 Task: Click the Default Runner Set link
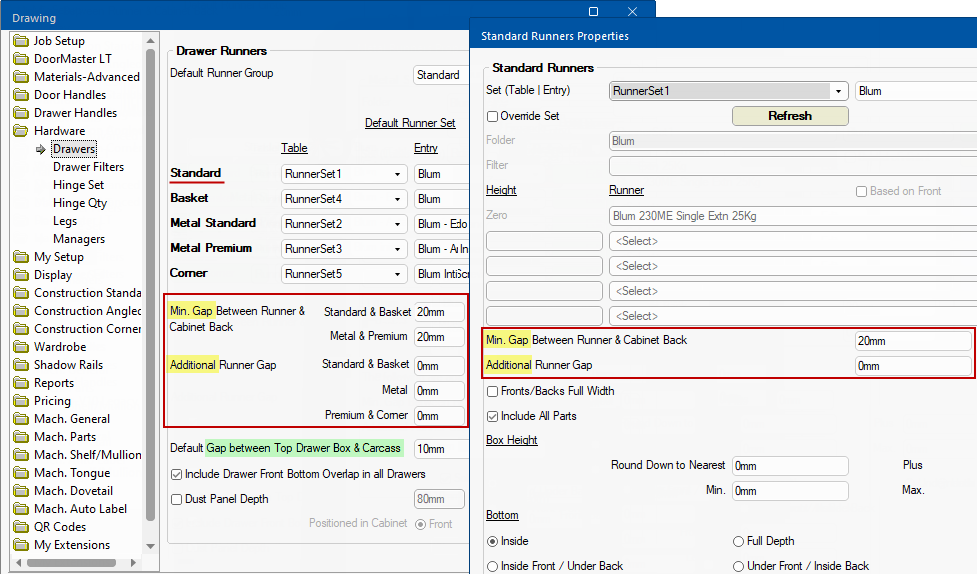coord(410,123)
